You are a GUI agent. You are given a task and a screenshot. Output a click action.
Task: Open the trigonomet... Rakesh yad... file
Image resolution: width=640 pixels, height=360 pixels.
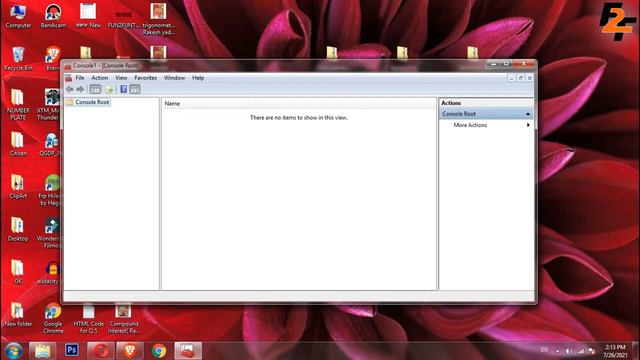pos(158,19)
